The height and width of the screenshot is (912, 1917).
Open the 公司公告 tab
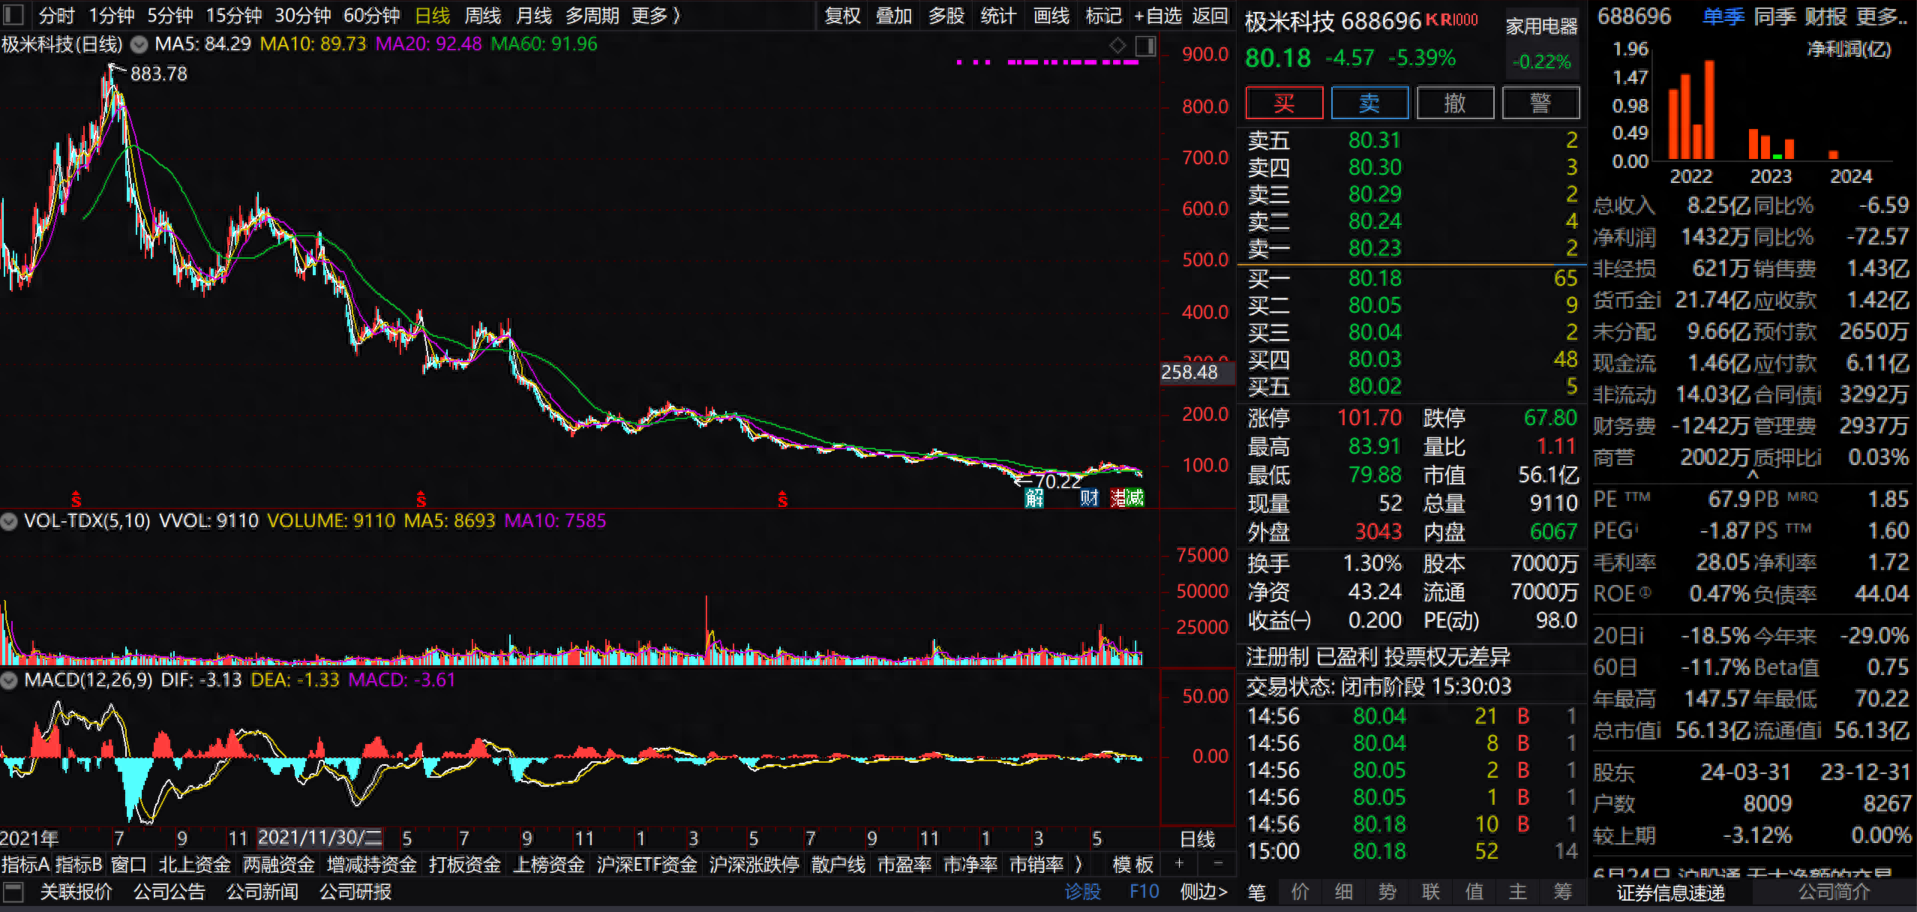[169, 891]
